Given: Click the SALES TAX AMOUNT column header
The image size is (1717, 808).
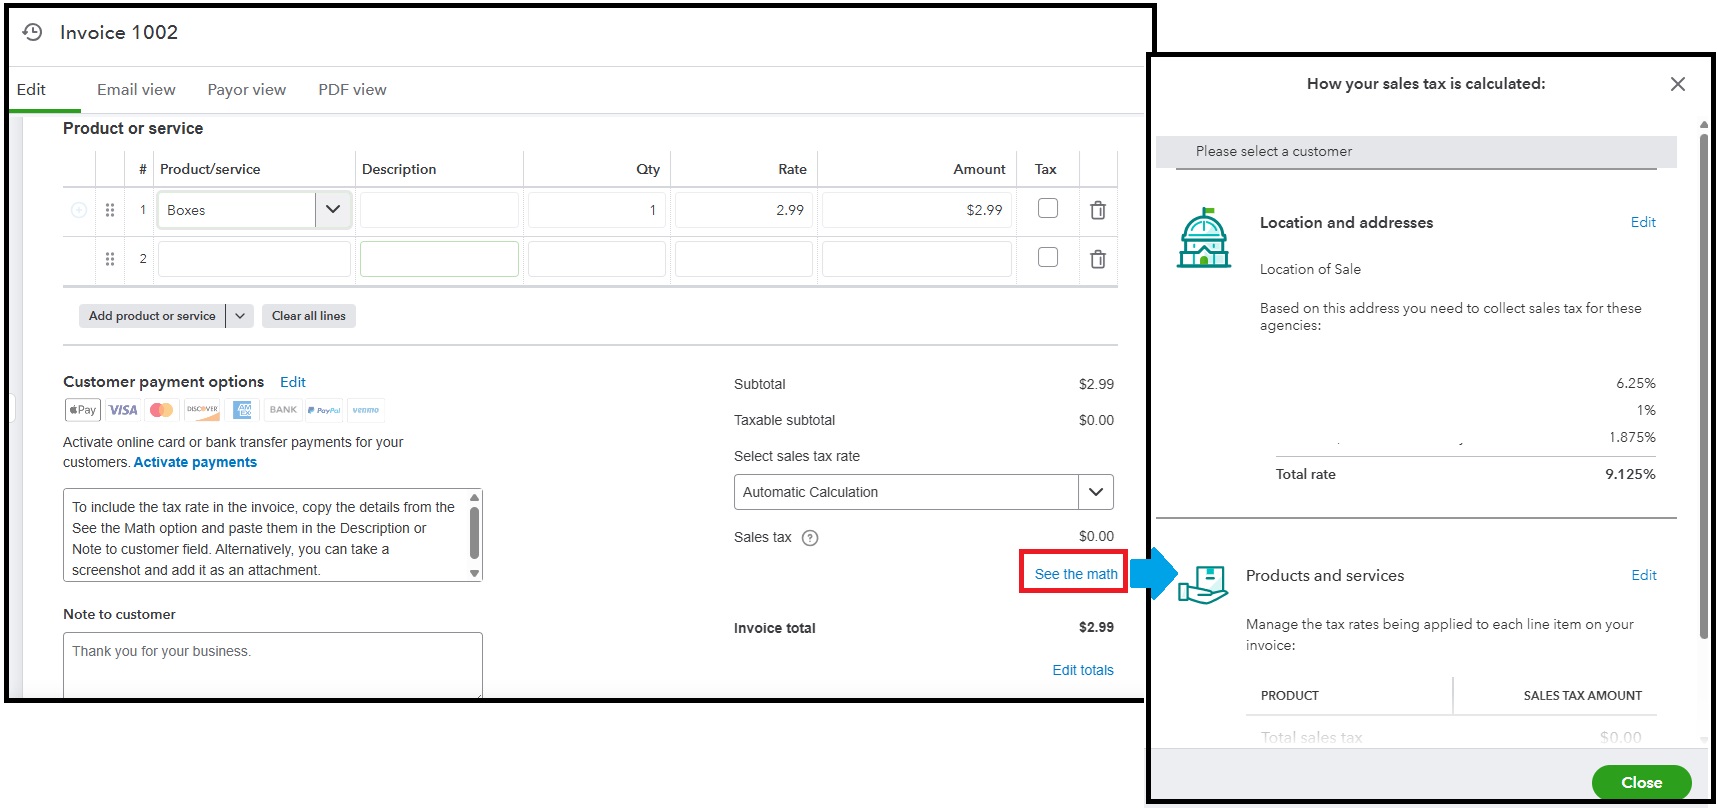Looking at the screenshot, I should tap(1582, 696).
